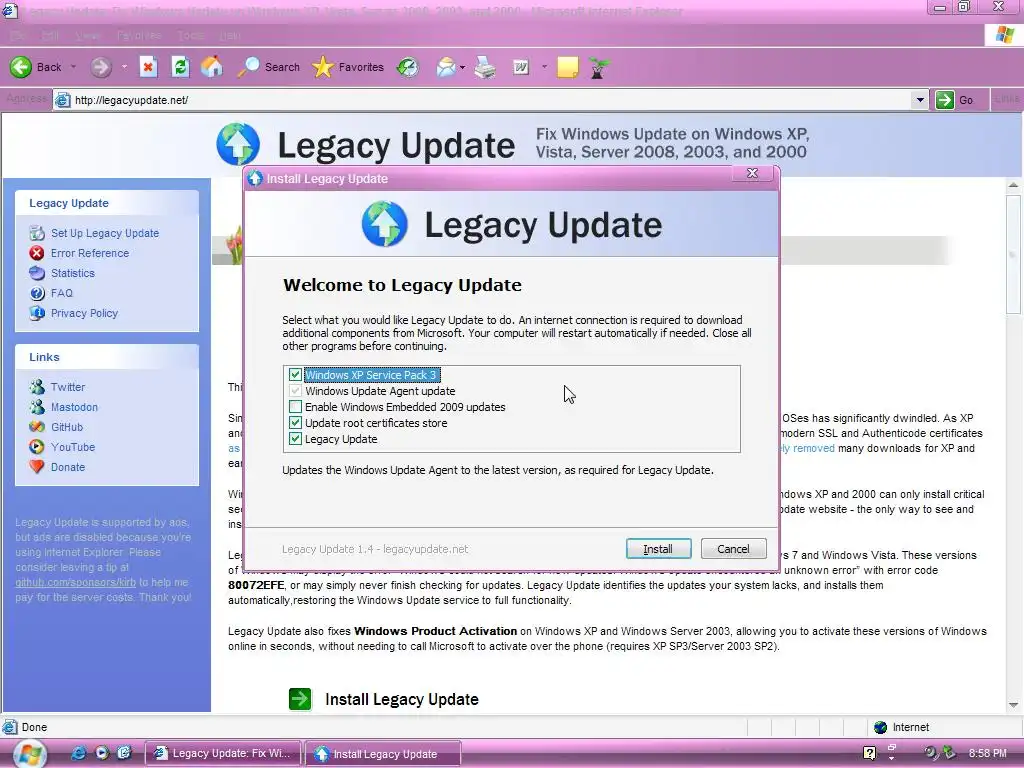This screenshot has height=768, width=1024.
Task: Click the Internet zone globe in status bar
Action: pos(880,727)
